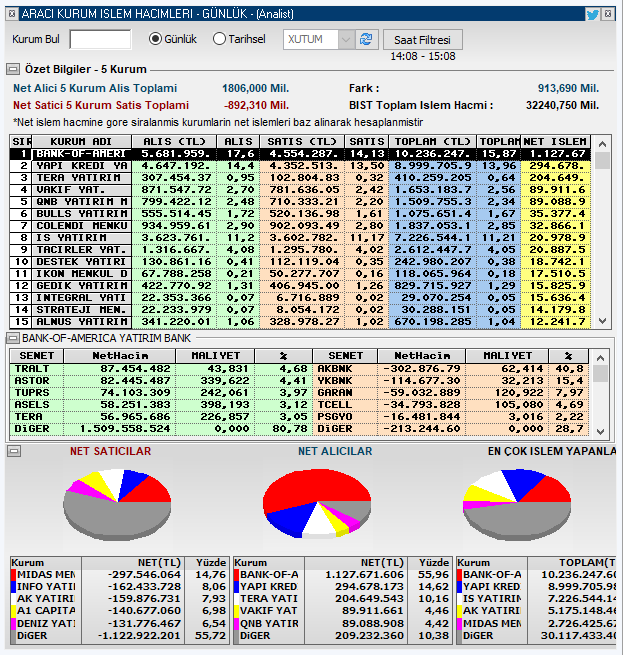Image resolution: width=623 pixels, height=655 pixels.
Task: Select the YAPI KREDI YA row
Action: click(300, 166)
